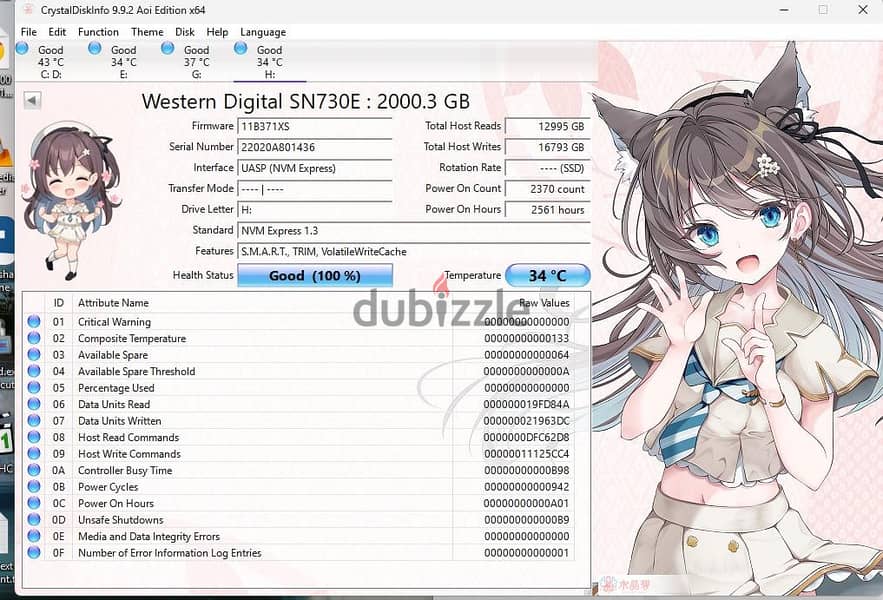883x600 pixels.
Task: Click the Power On Hours value 2561 hours
Action: coord(547,210)
